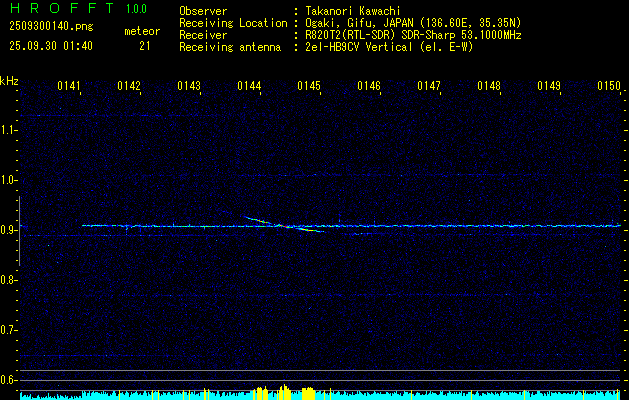Click the observer name Takanori Kawachi
629x400 pixels.
pyautogui.click(x=353, y=11)
